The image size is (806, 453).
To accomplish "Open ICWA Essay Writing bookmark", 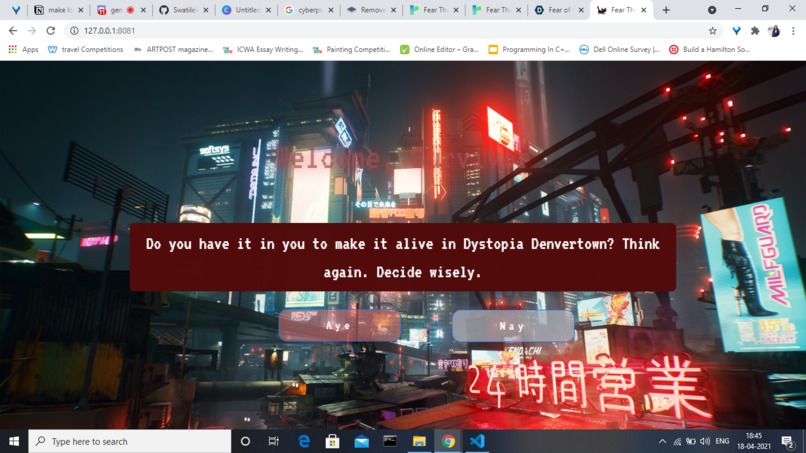I will point(263,49).
